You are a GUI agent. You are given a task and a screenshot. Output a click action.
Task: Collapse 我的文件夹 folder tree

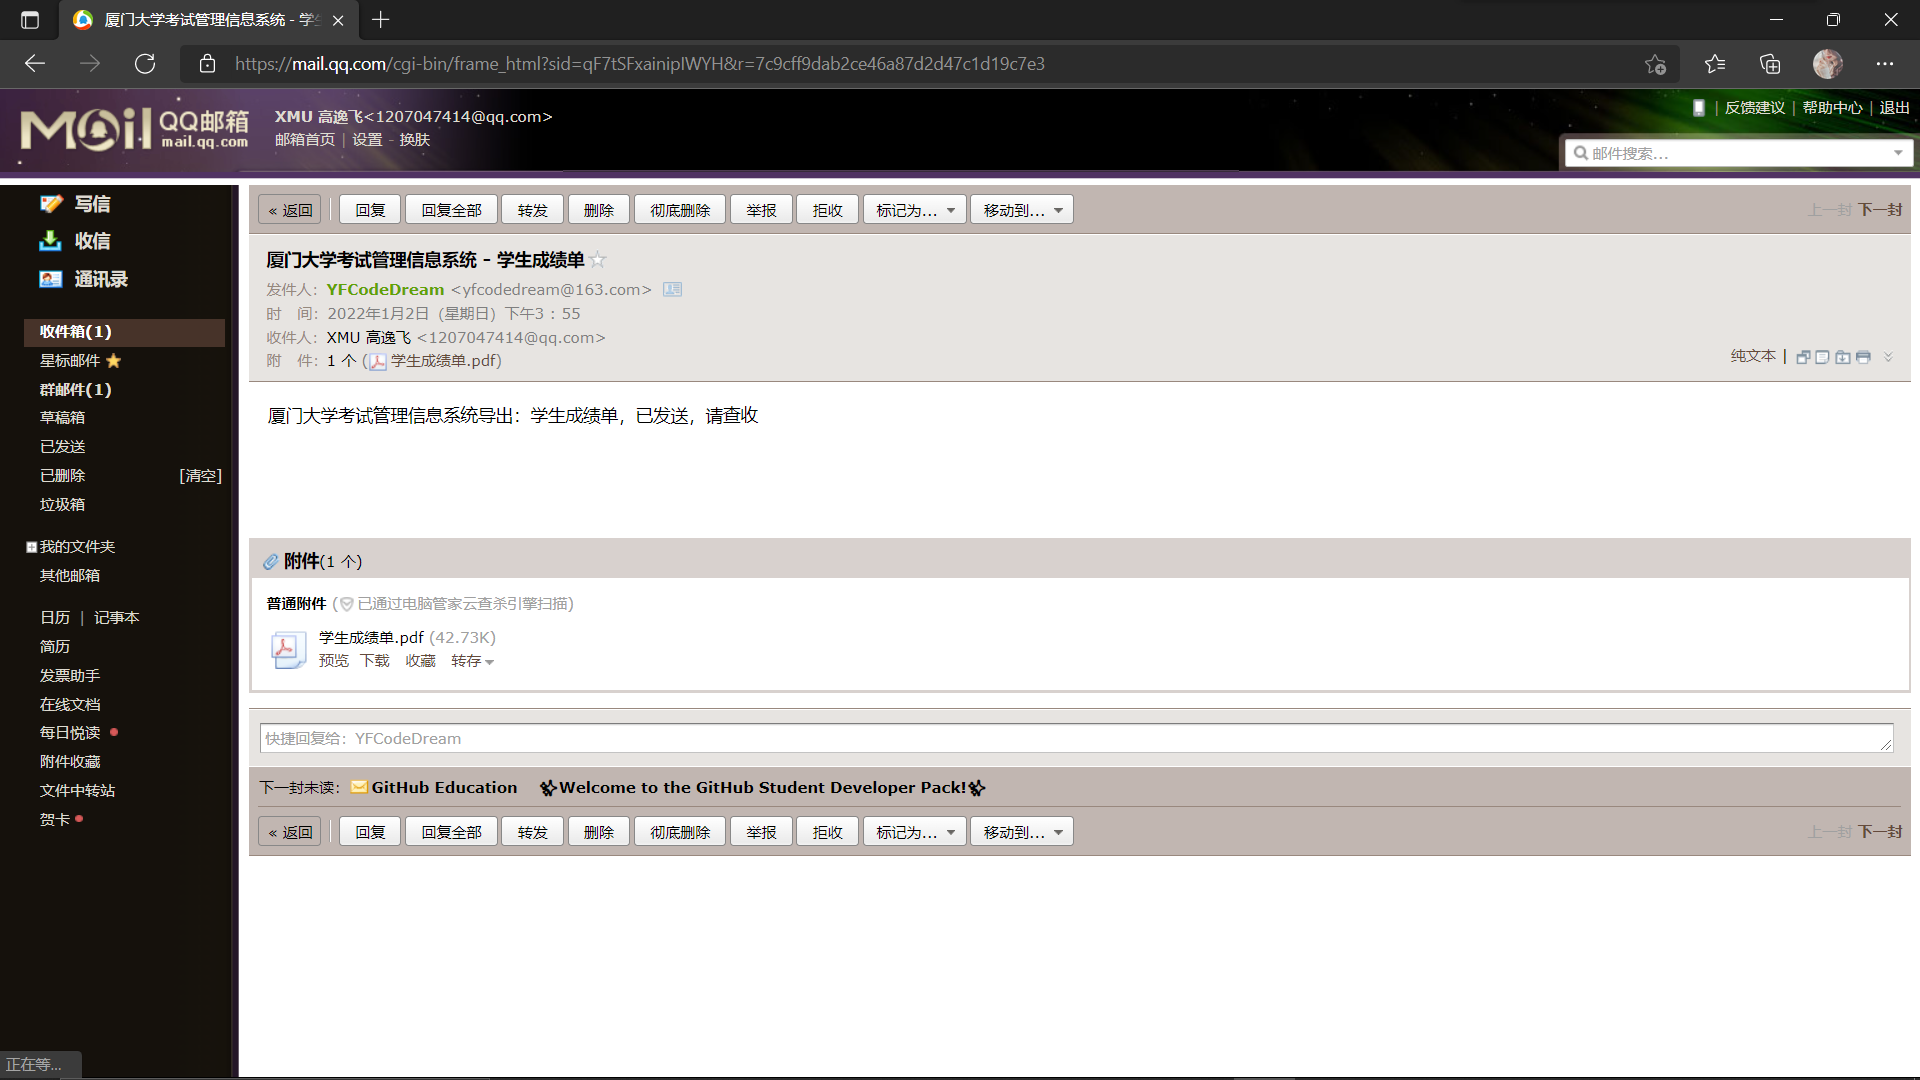[31, 547]
